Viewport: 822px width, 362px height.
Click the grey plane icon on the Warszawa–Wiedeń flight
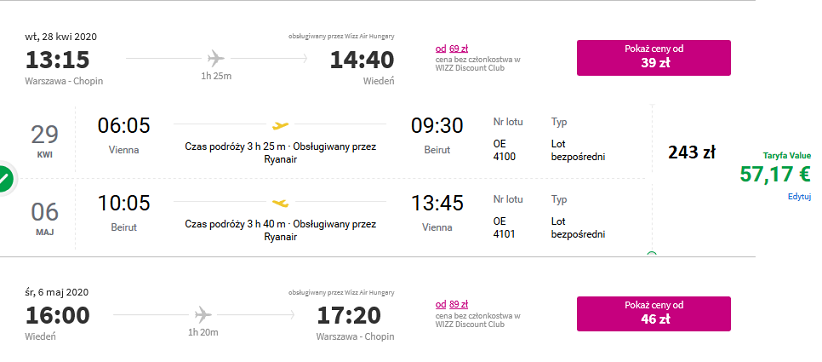pos(215,58)
